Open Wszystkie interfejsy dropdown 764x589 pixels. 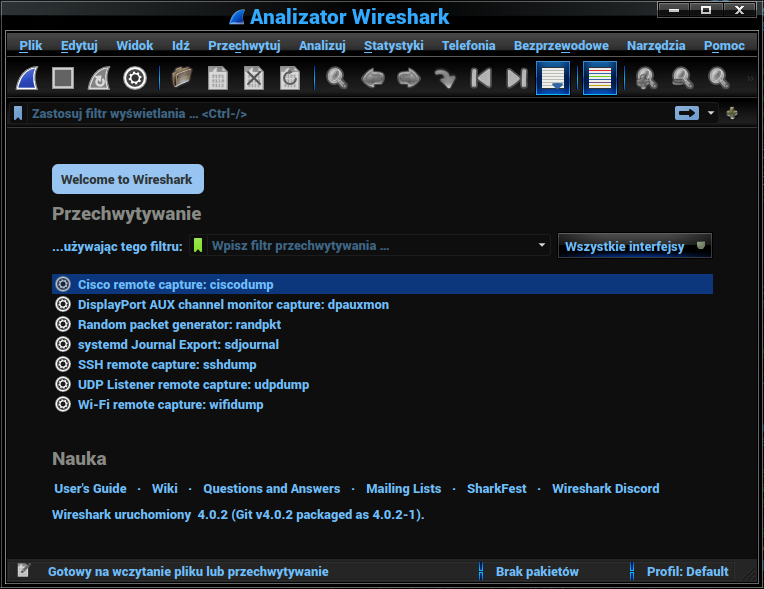pos(634,246)
